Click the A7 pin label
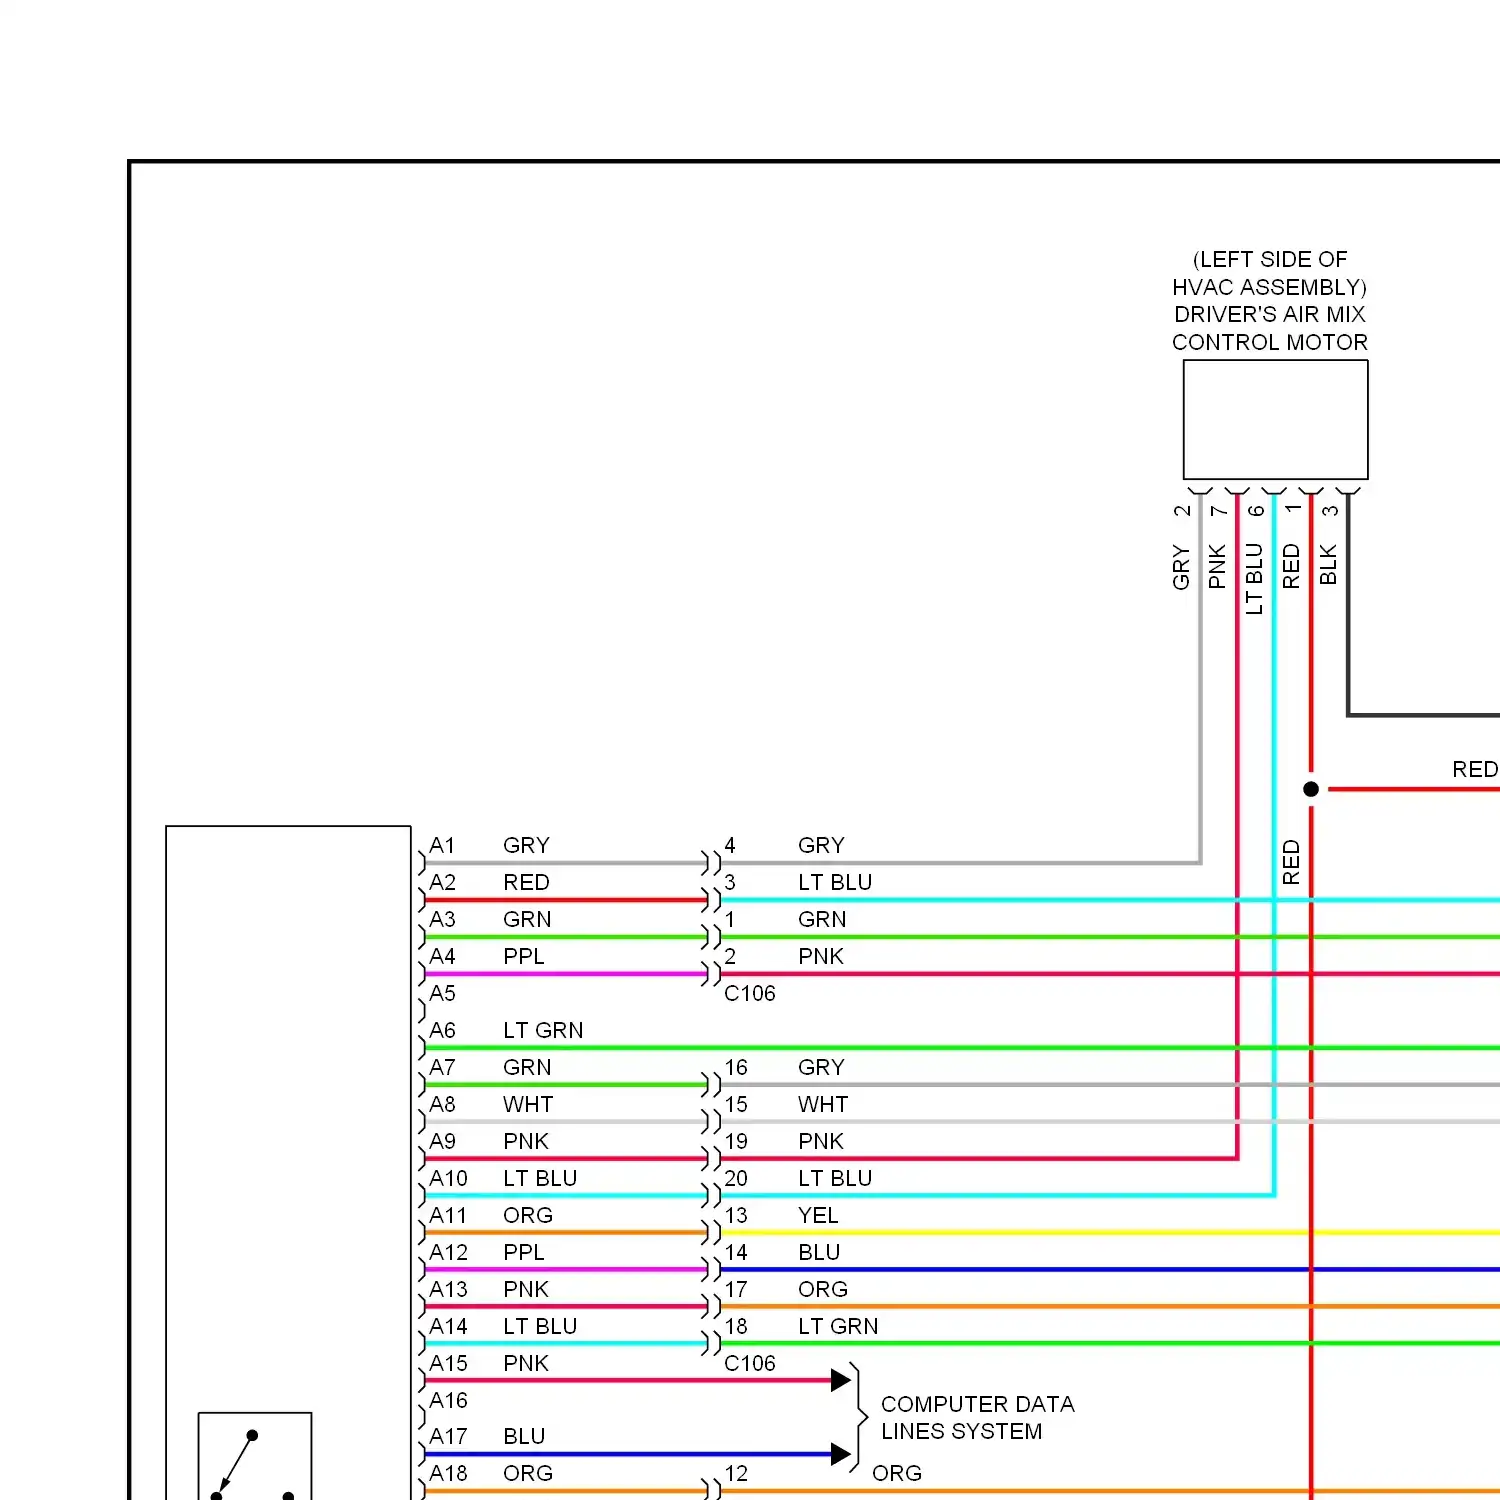 [x=442, y=1068]
